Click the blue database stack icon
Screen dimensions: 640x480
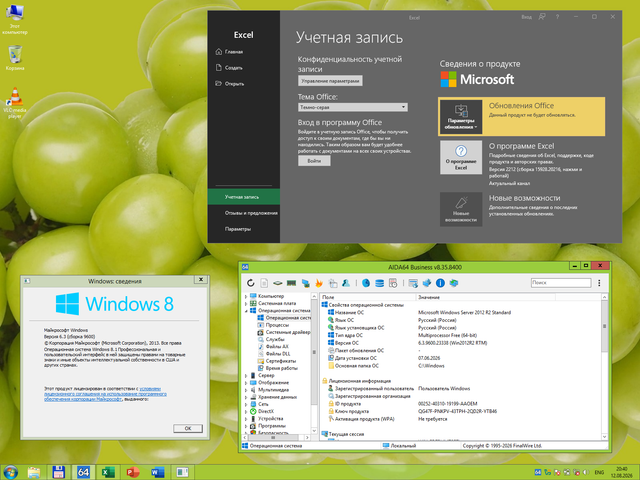[380, 283]
